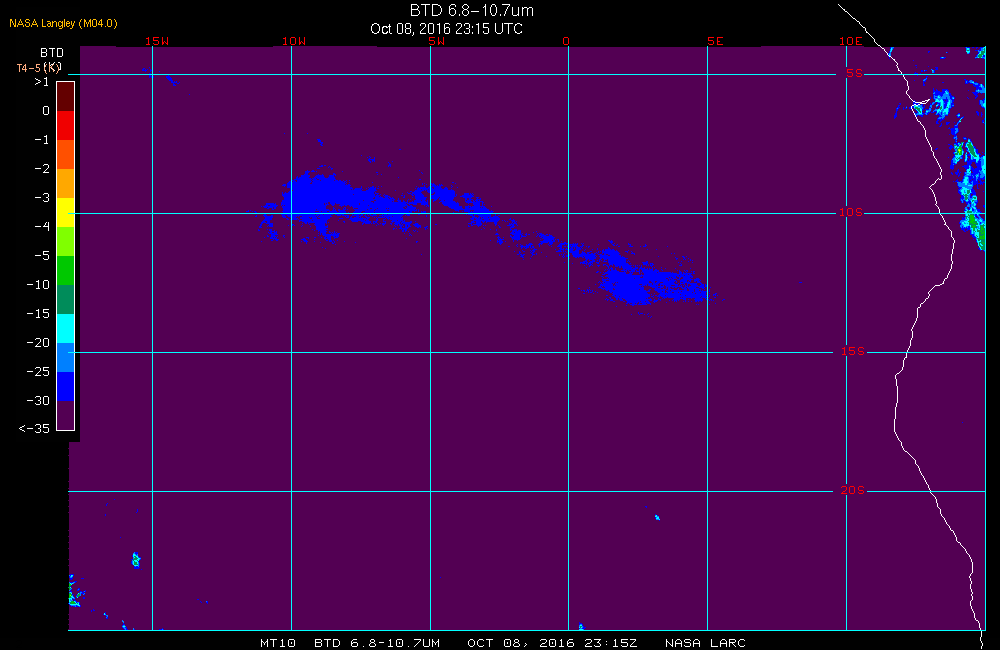
Task: Click the yellow -3 to -4 legend swatch
Action: point(66,212)
